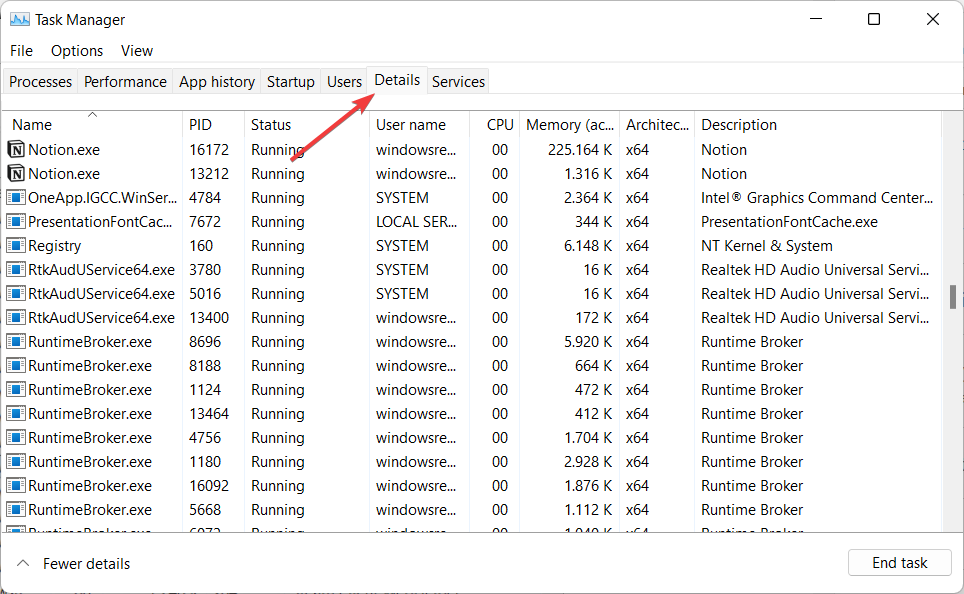Click PID value 3780
This screenshot has height=594, width=964.
click(205, 269)
